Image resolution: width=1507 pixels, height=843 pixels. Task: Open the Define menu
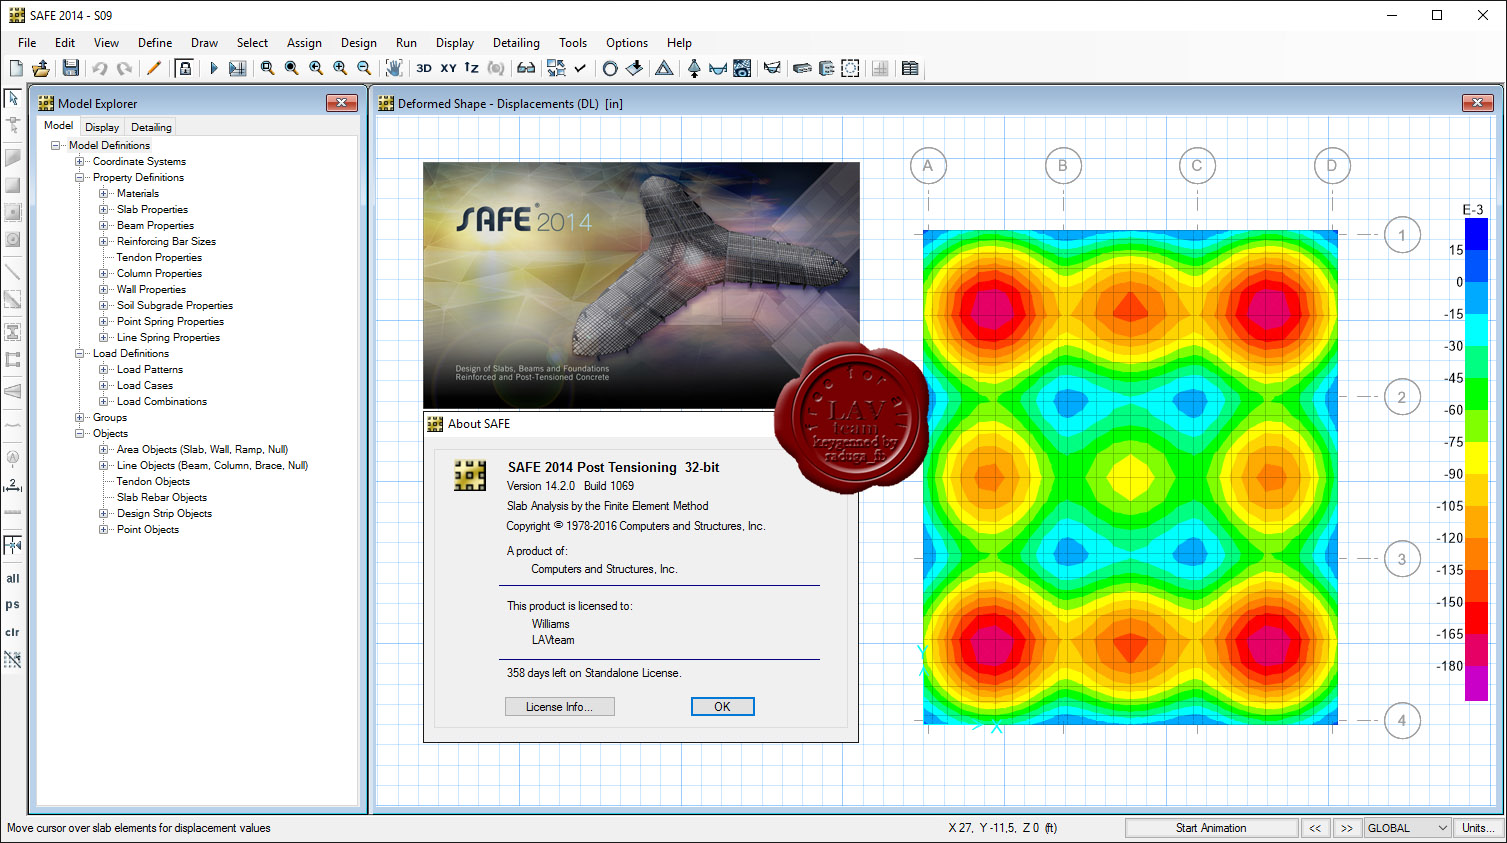155,43
